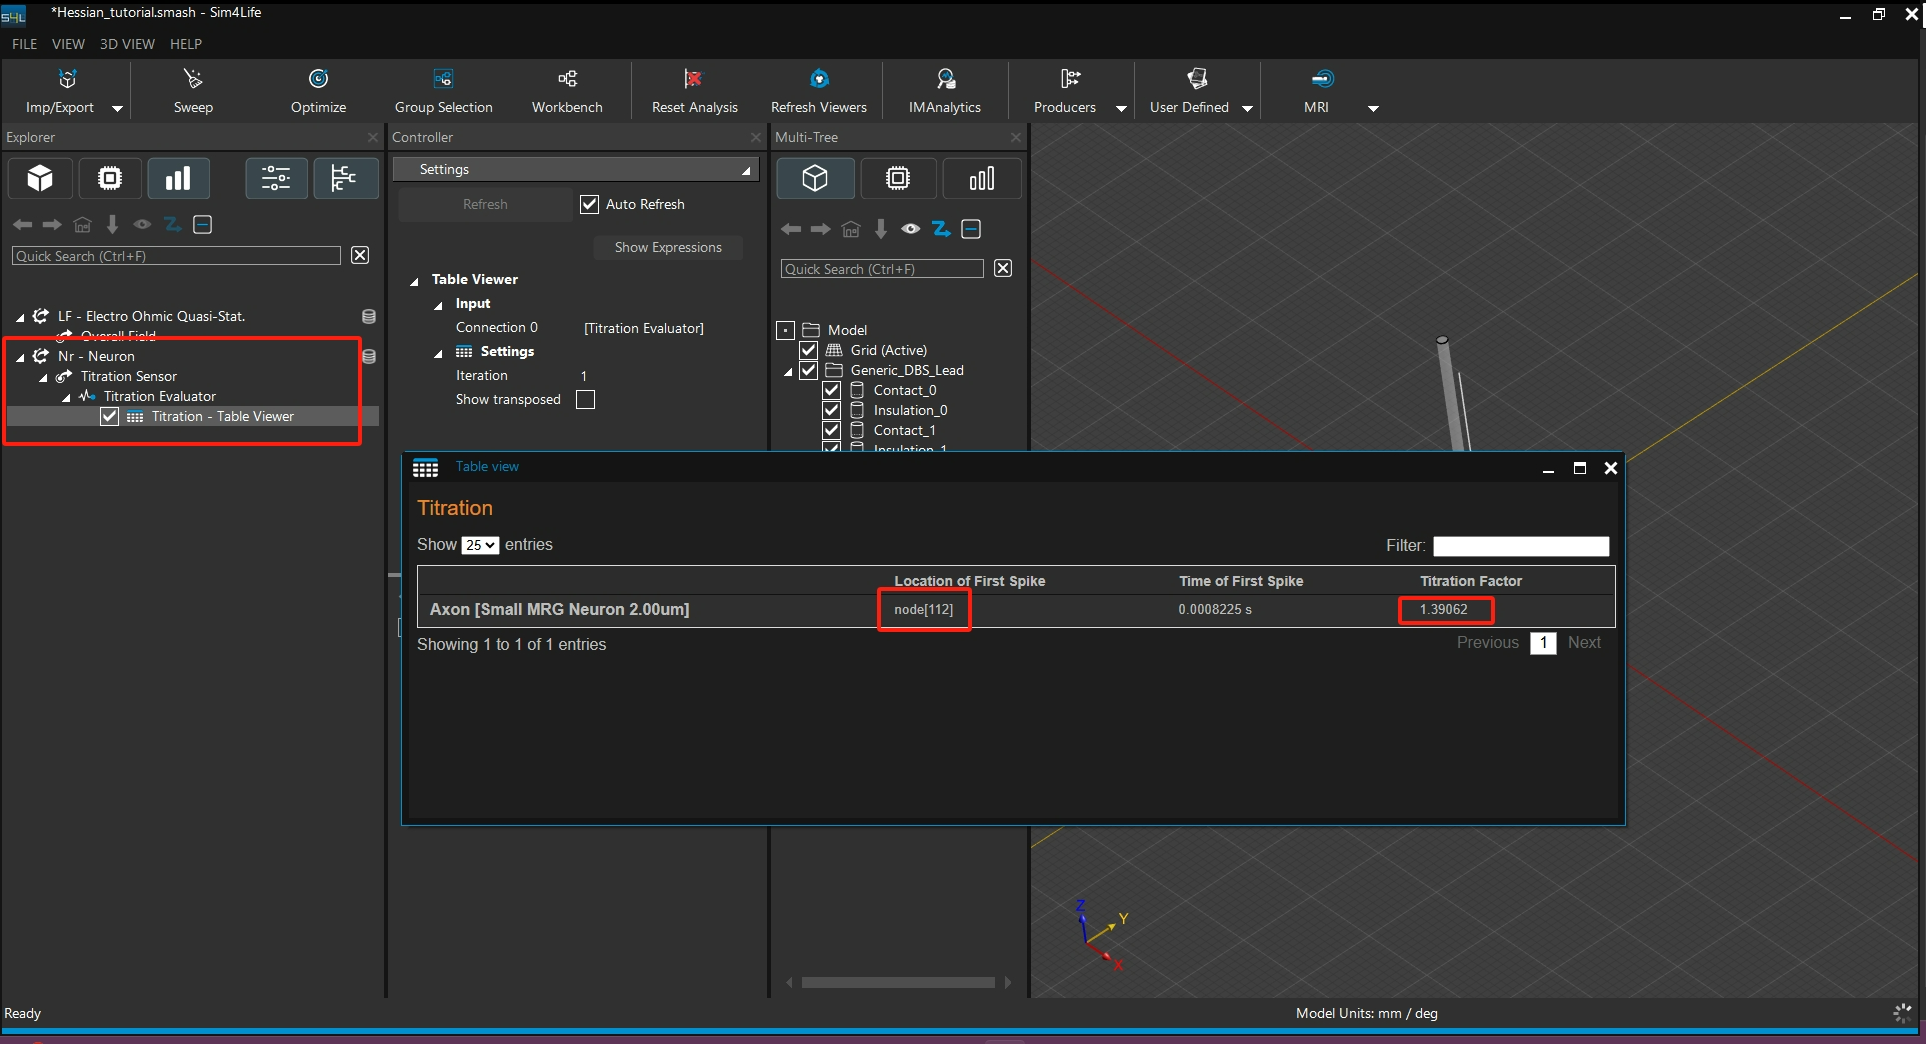
Task: Click the Group Selection icon
Action: [443, 80]
